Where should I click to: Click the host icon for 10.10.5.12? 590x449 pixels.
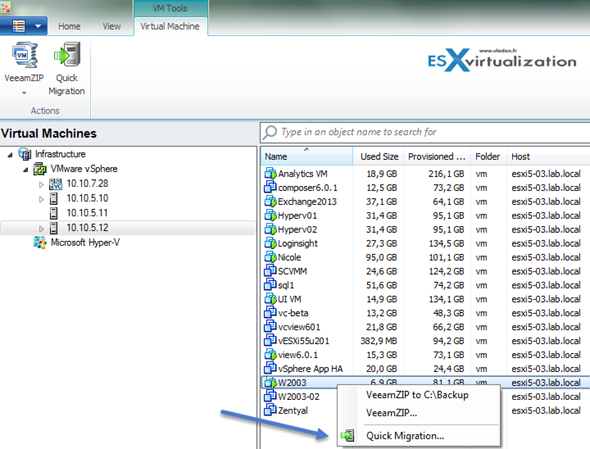54,228
